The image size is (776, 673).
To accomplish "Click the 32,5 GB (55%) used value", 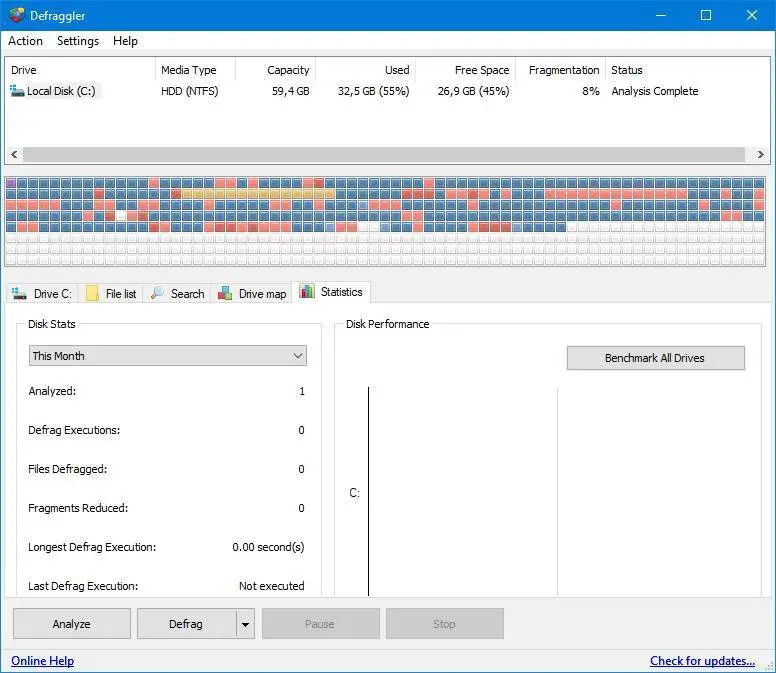I will [x=374, y=91].
